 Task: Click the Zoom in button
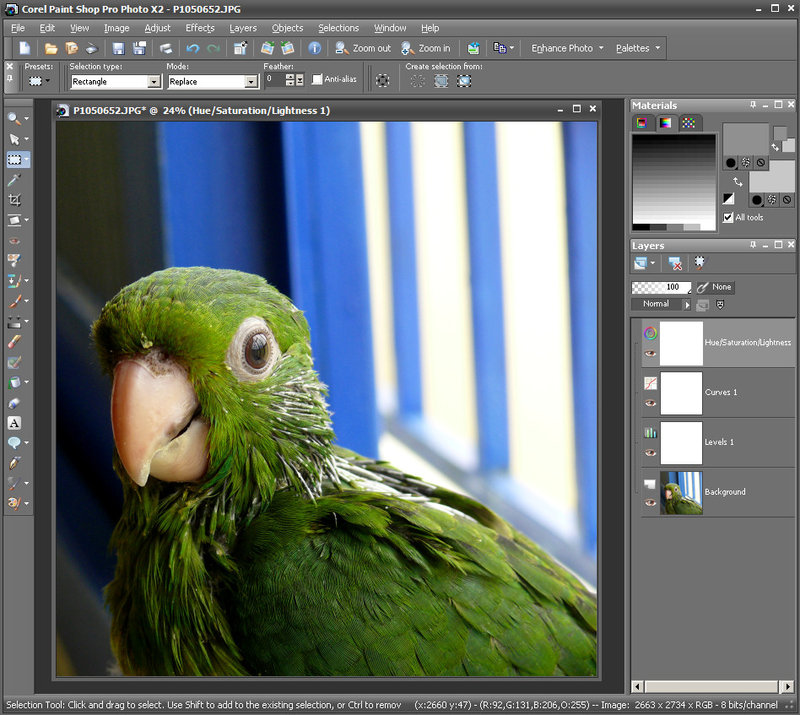(425, 48)
